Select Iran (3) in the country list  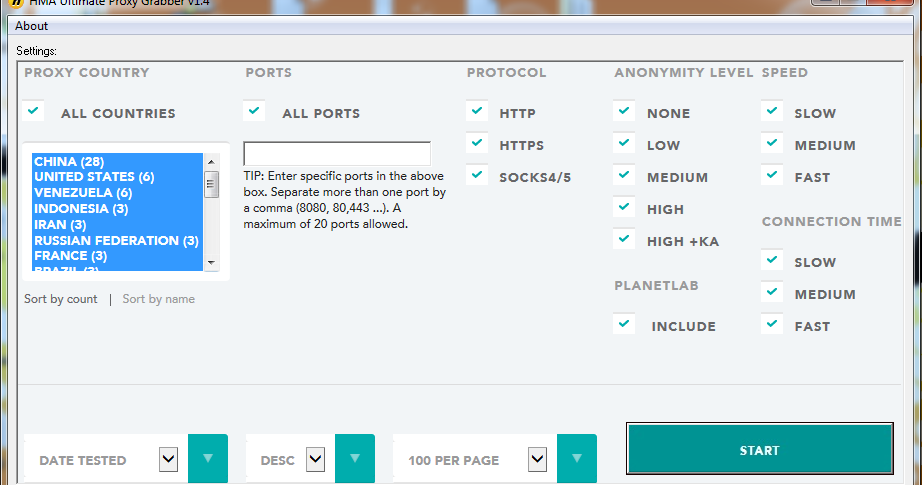click(118, 225)
